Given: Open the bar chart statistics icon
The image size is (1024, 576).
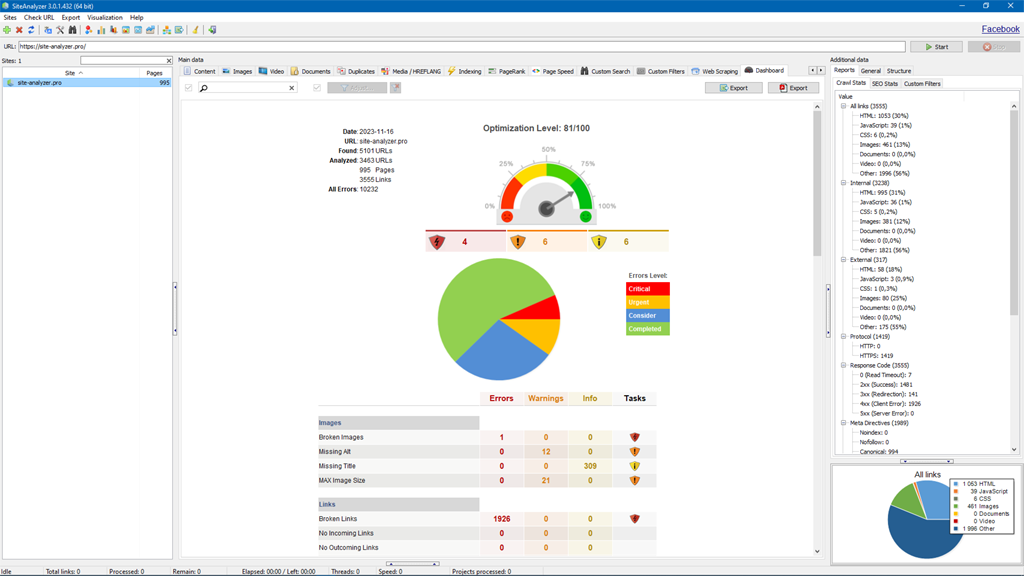Looking at the screenshot, I should (101, 30).
